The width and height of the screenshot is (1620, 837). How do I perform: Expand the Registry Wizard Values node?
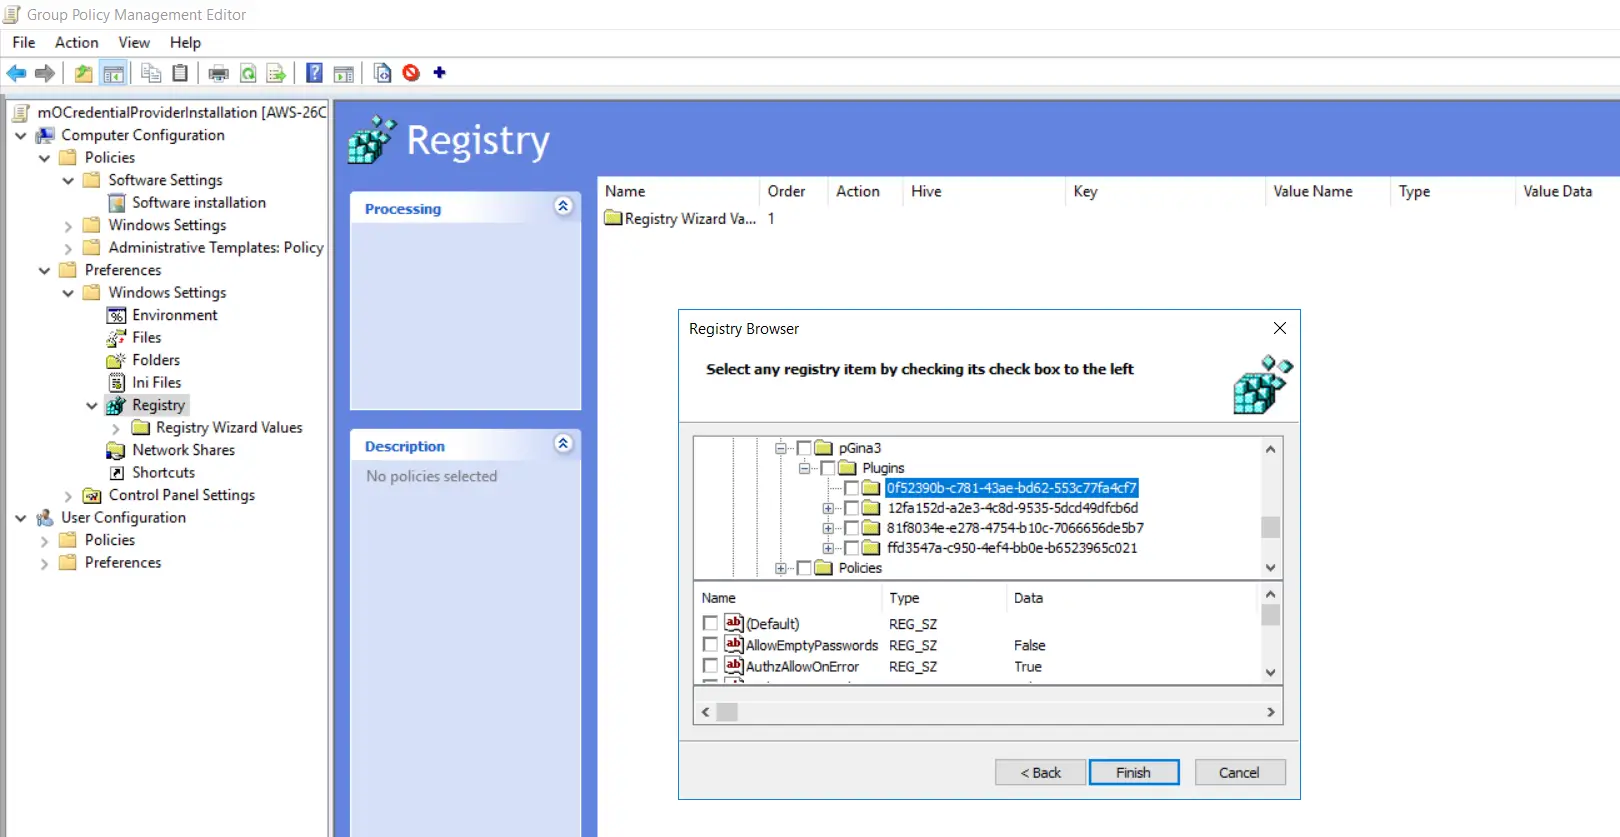coord(116,428)
